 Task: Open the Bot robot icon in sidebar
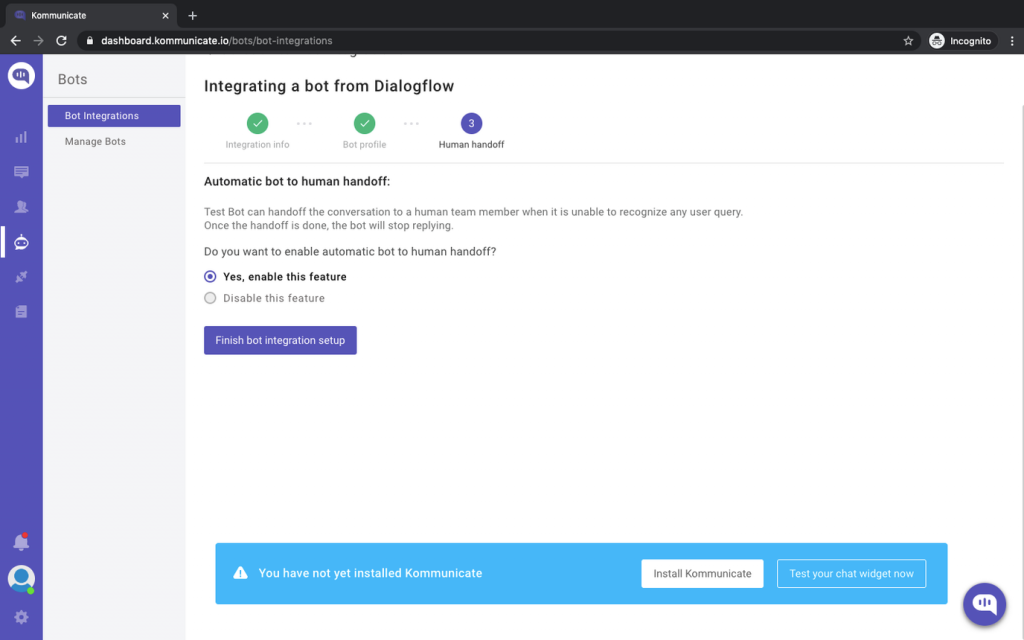coord(21,242)
